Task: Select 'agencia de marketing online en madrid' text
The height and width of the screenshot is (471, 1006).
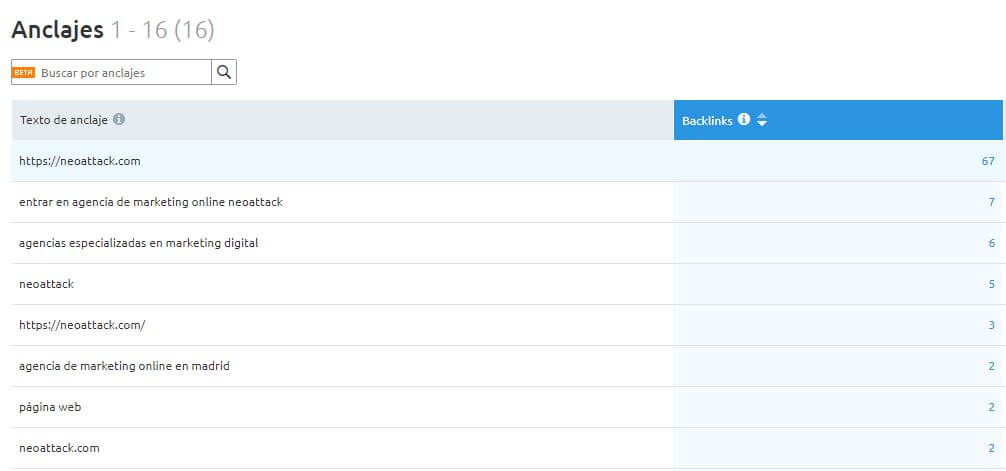Action: coord(124,366)
